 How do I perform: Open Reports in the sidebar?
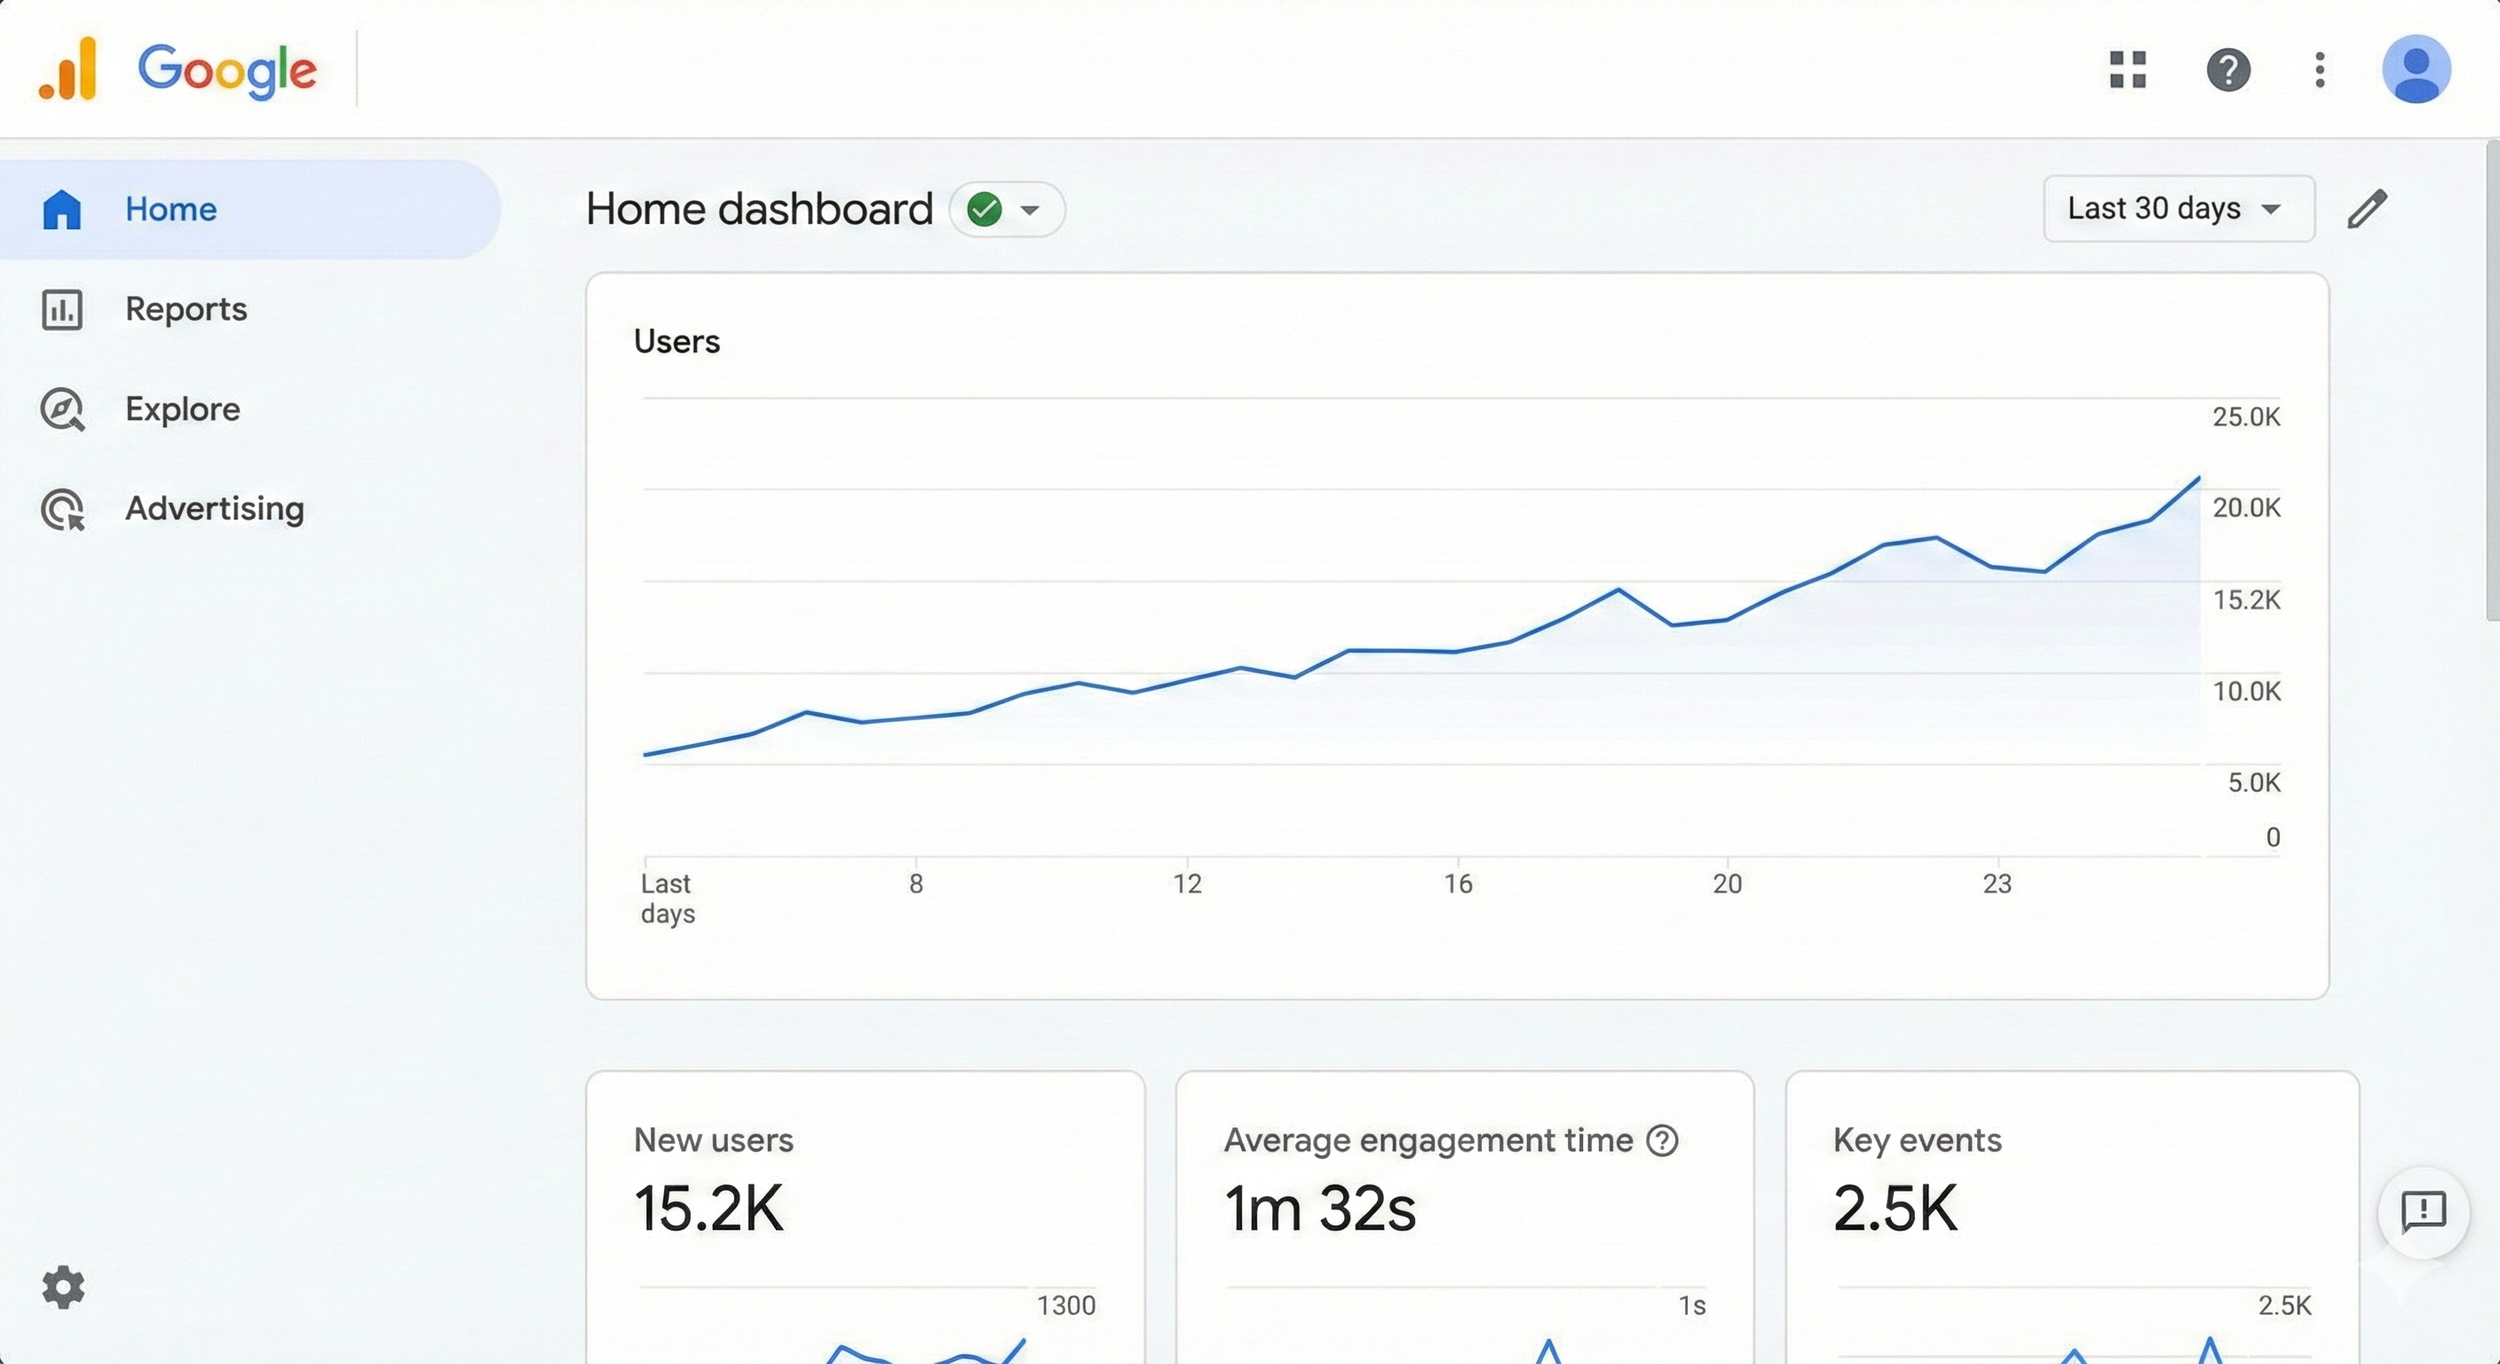pos(185,309)
